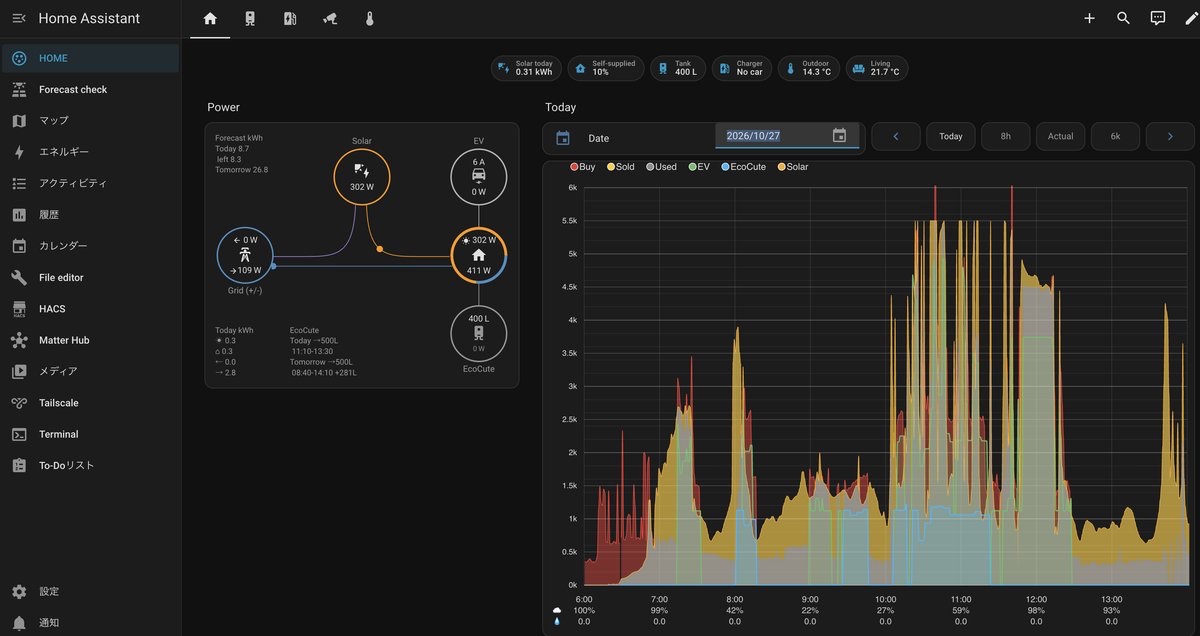Click the Charger No car chip
The width and height of the screenshot is (1200, 636).
point(741,68)
